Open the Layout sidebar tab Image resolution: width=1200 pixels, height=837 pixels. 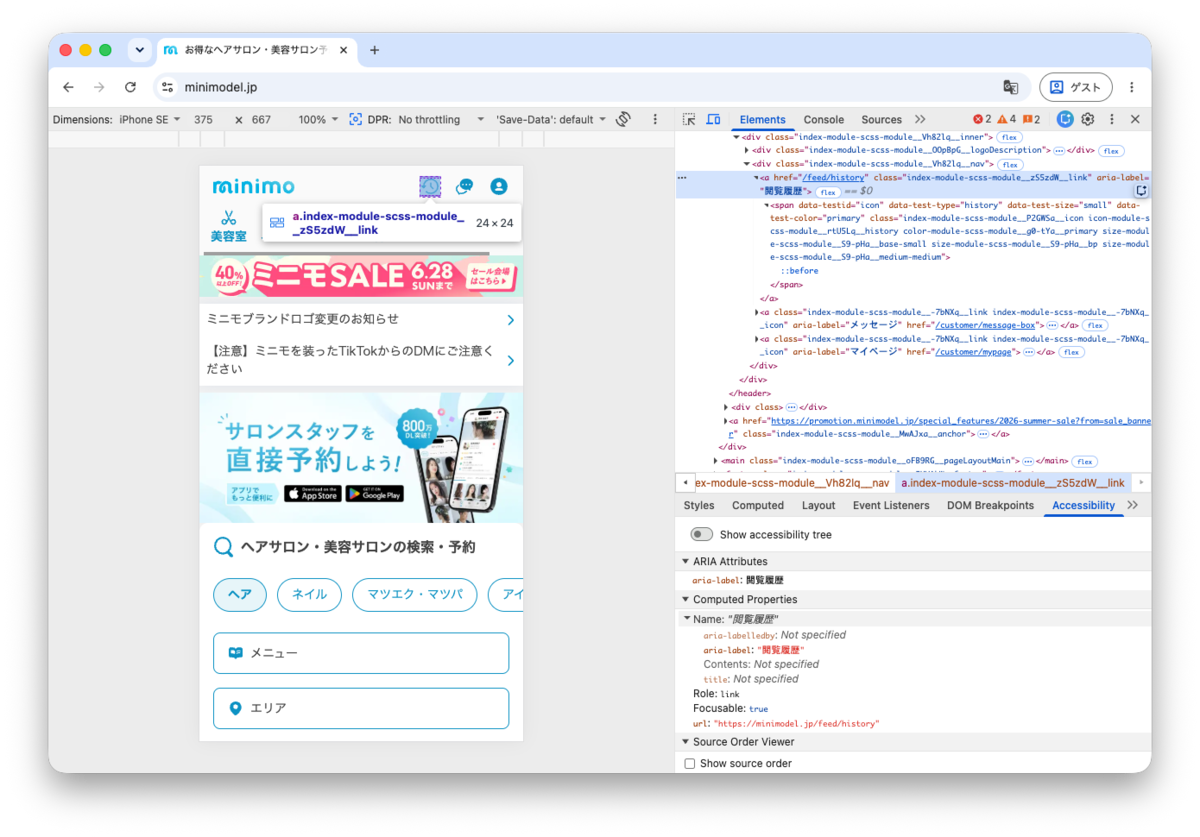pos(818,505)
